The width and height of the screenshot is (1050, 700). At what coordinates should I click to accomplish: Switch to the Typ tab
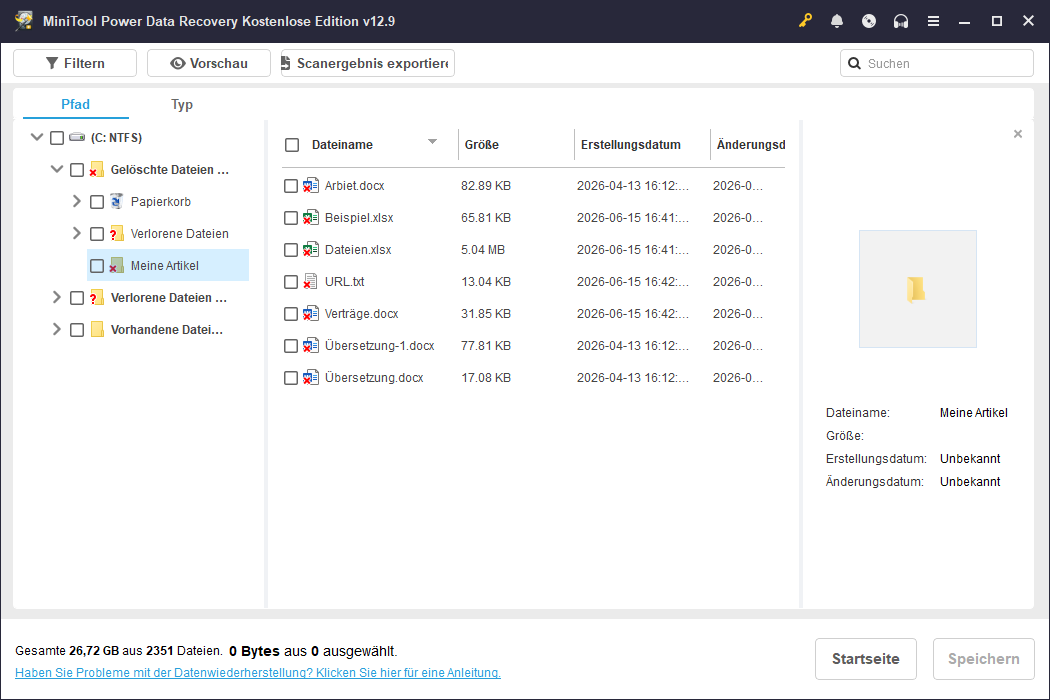point(181,104)
